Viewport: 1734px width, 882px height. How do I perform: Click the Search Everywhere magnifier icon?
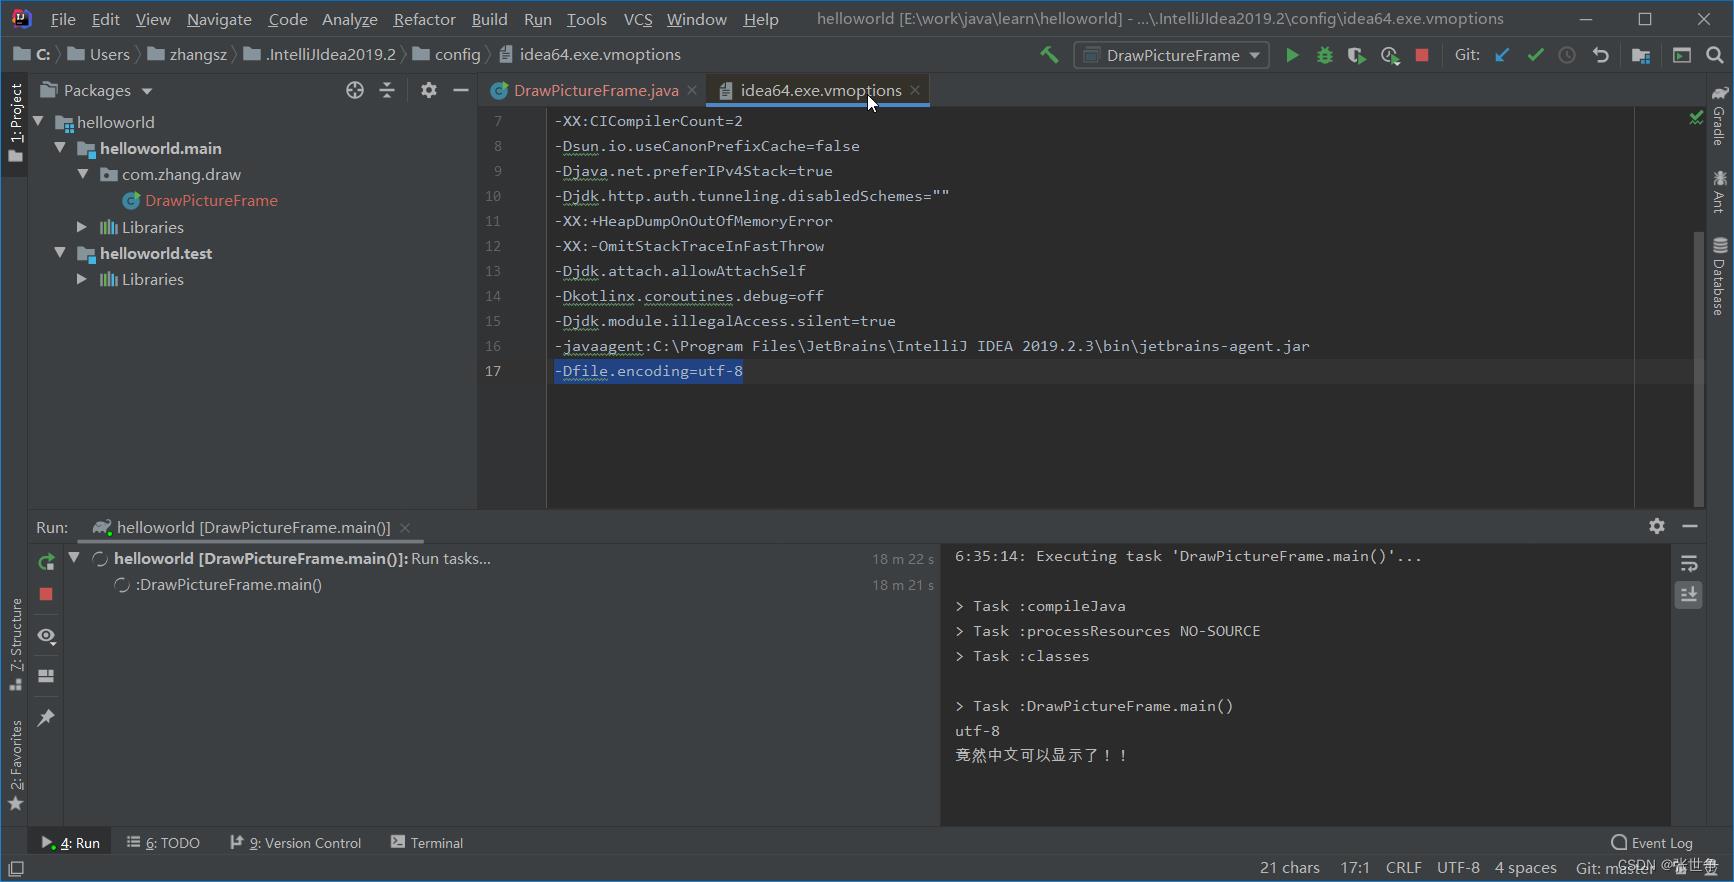(1715, 55)
